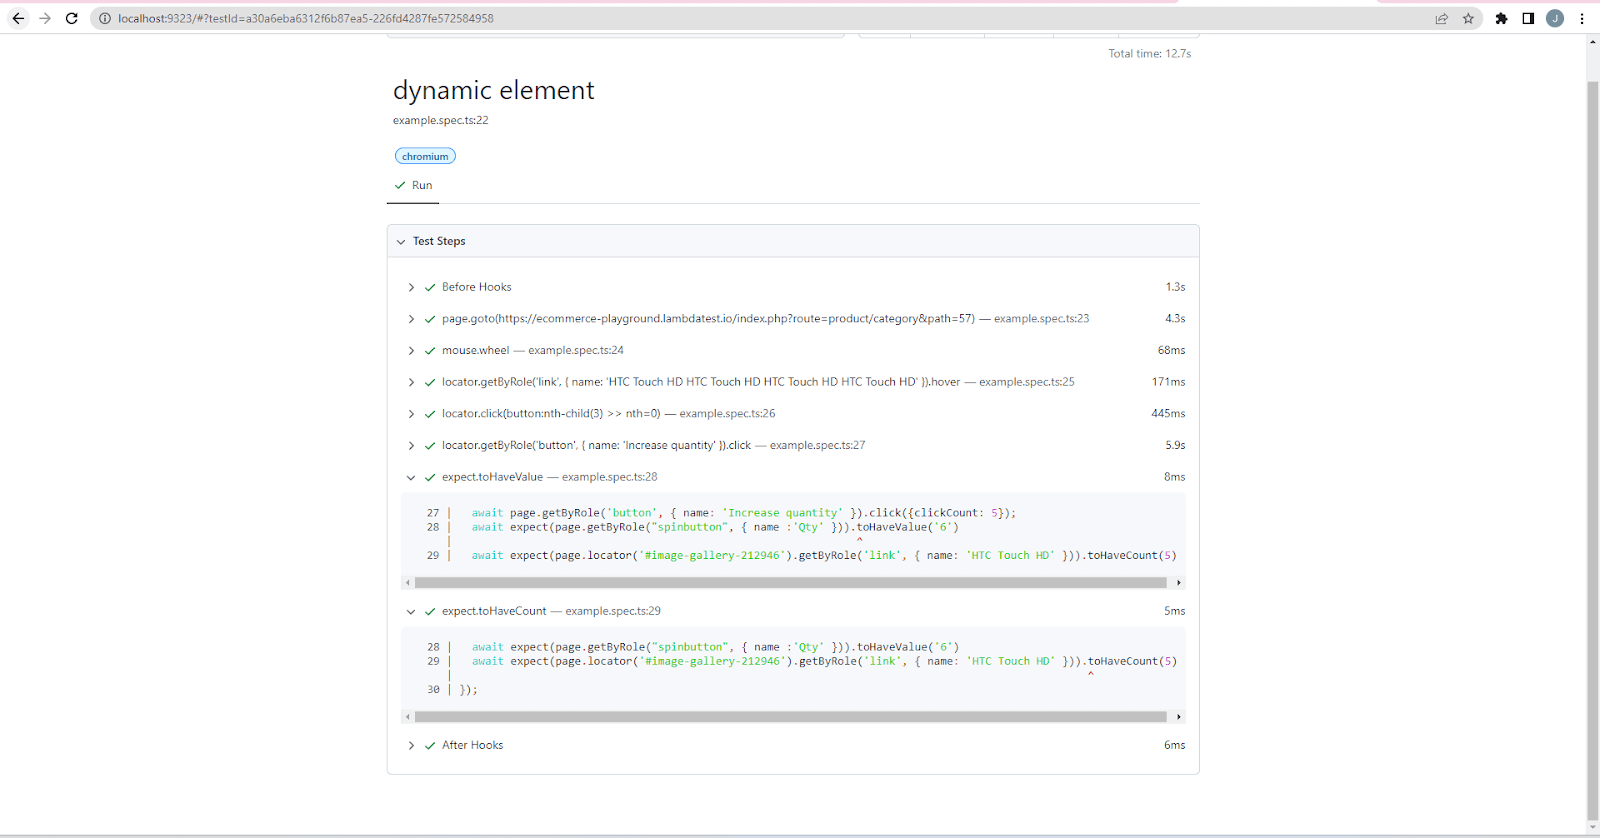
Task: Click the mouse.wheel step label
Action: pos(476,350)
